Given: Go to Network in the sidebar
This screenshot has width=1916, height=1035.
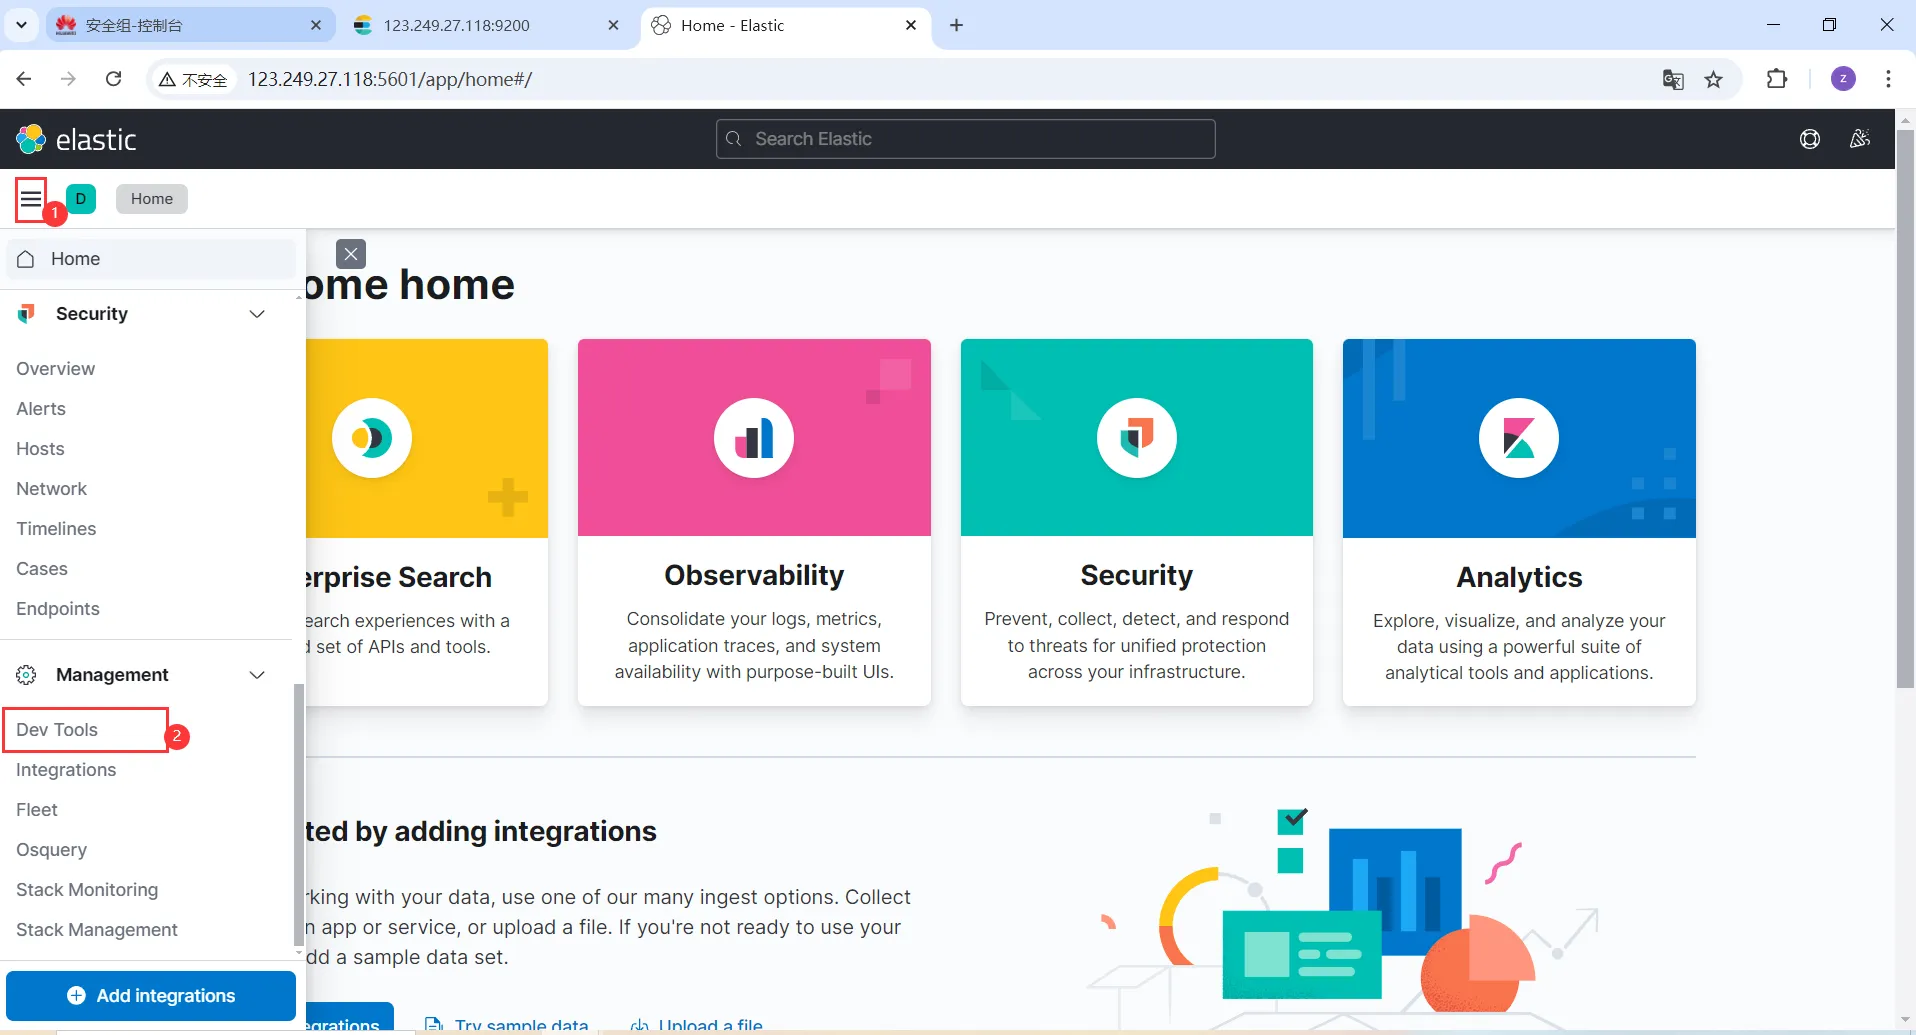Looking at the screenshot, I should (52, 489).
